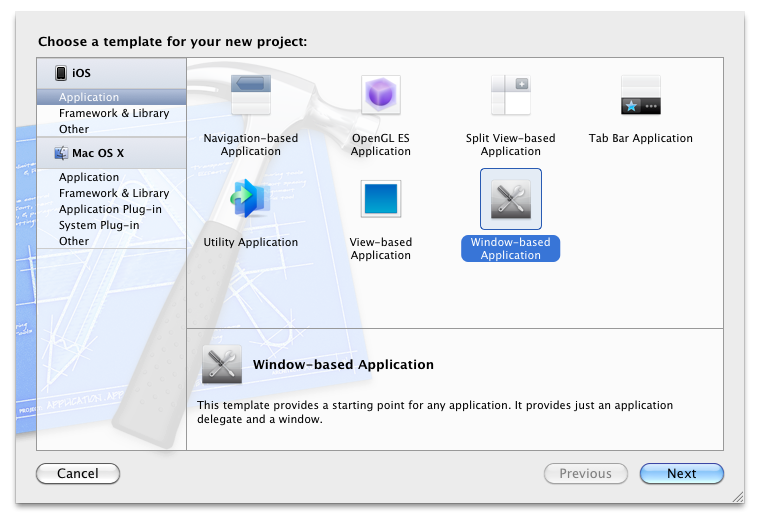760x523 pixels.
Task: Select the Navigation-based Application template icon
Action: pos(251,95)
